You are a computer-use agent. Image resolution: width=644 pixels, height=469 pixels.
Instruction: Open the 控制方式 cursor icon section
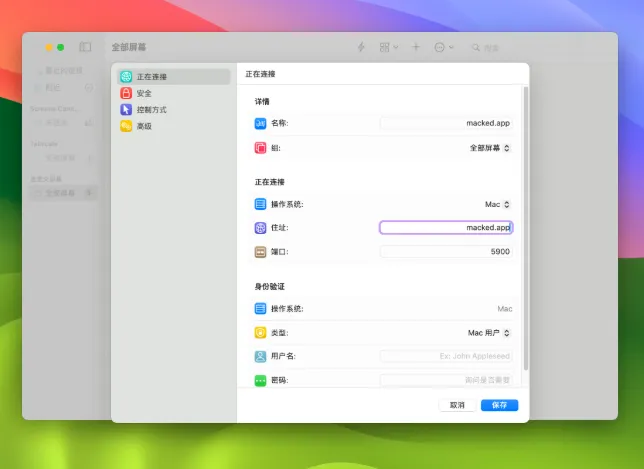pyautogui.click(x=126, y=110)
